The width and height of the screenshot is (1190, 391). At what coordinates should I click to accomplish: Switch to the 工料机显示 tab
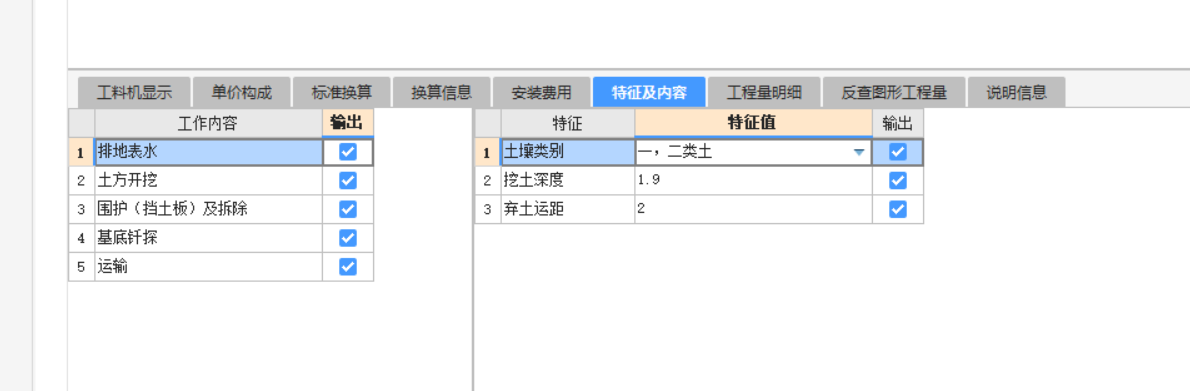click(x=134, y=93)
